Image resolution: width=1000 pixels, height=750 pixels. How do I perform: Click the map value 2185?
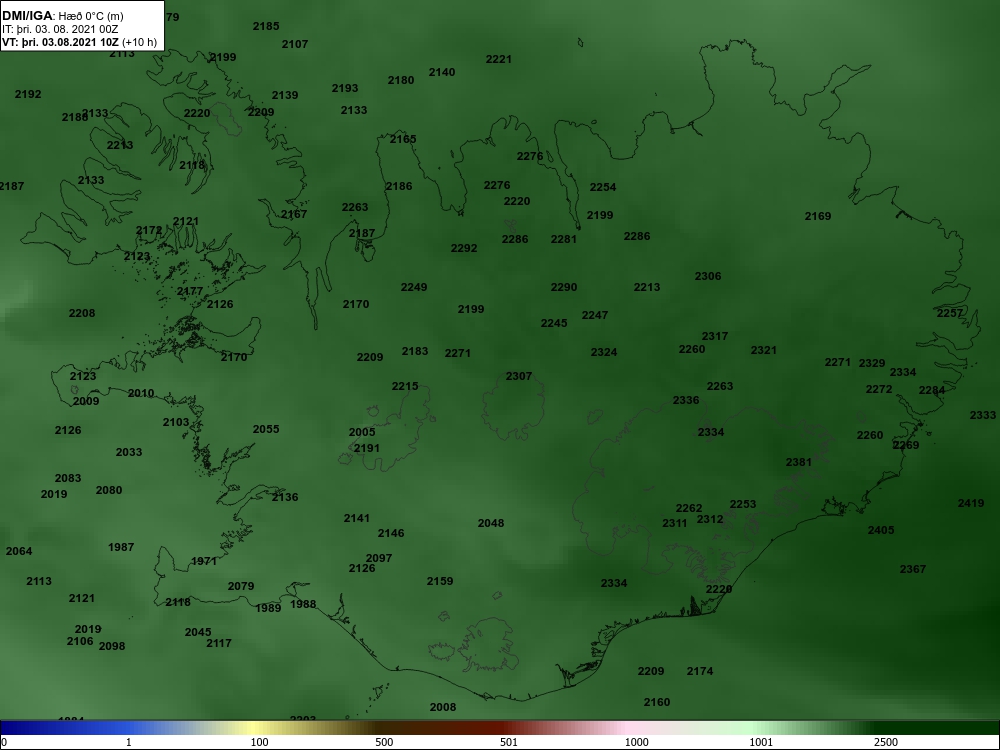pos(266,26)
